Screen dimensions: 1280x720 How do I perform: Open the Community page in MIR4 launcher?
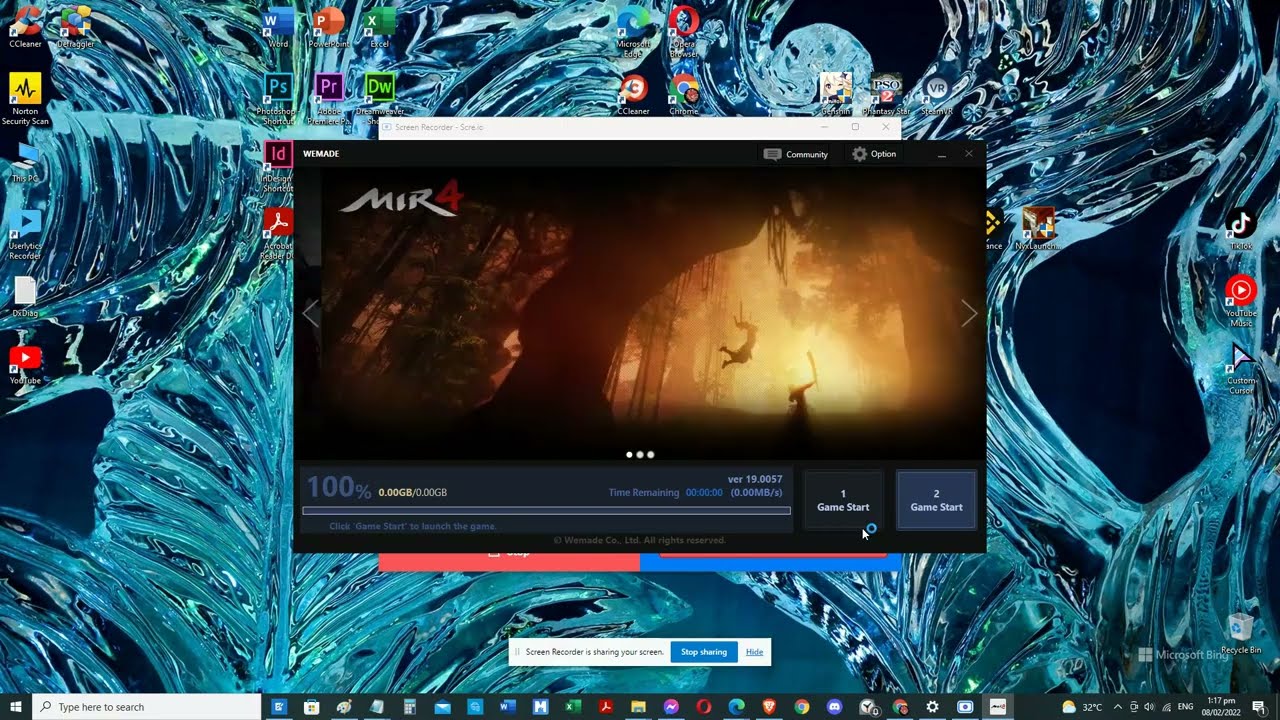[796, 154]
